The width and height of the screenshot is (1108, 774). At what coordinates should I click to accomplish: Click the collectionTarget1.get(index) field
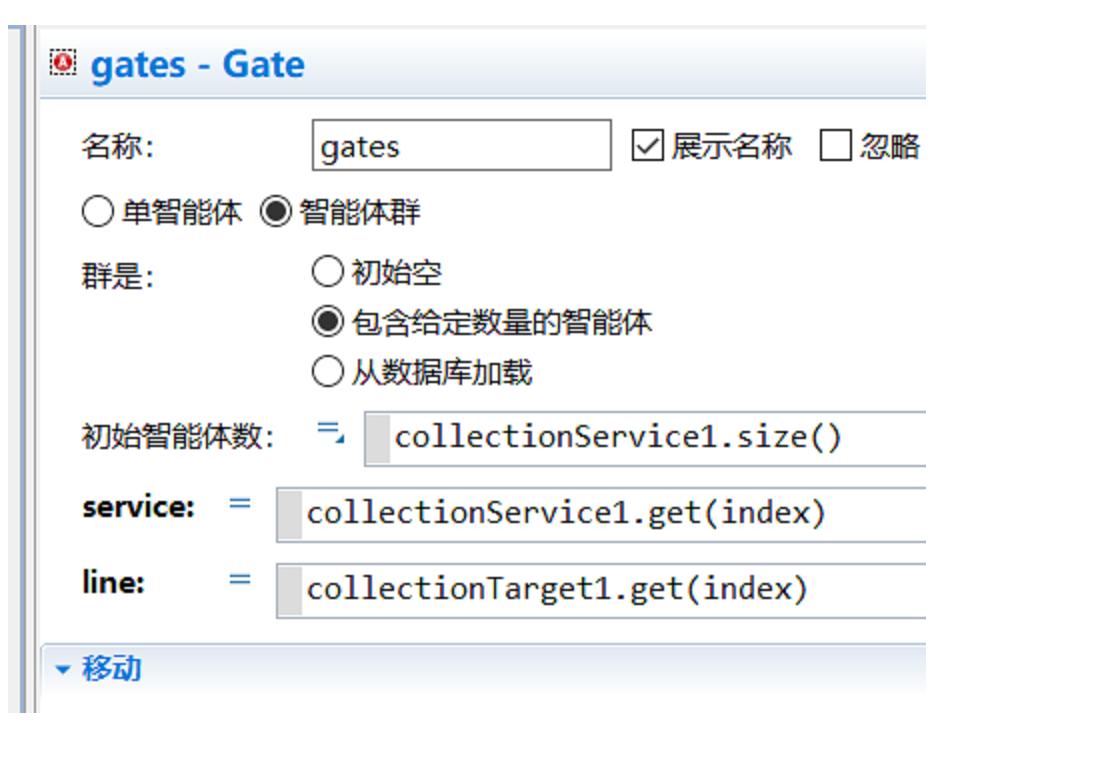tap(601, 590)
